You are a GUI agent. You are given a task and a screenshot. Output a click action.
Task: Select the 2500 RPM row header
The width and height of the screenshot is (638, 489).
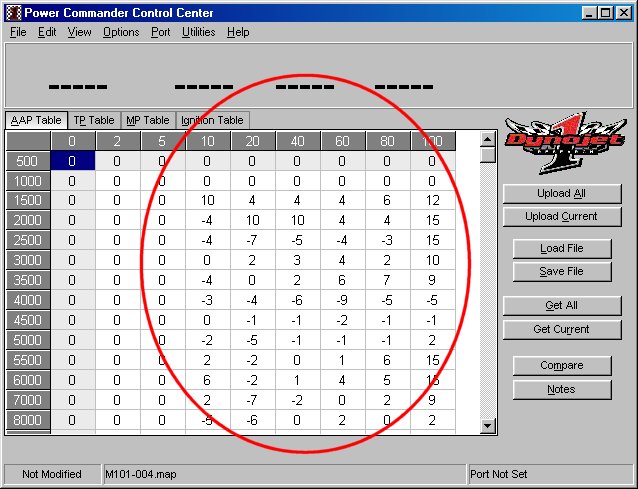(x=28, y=240)
